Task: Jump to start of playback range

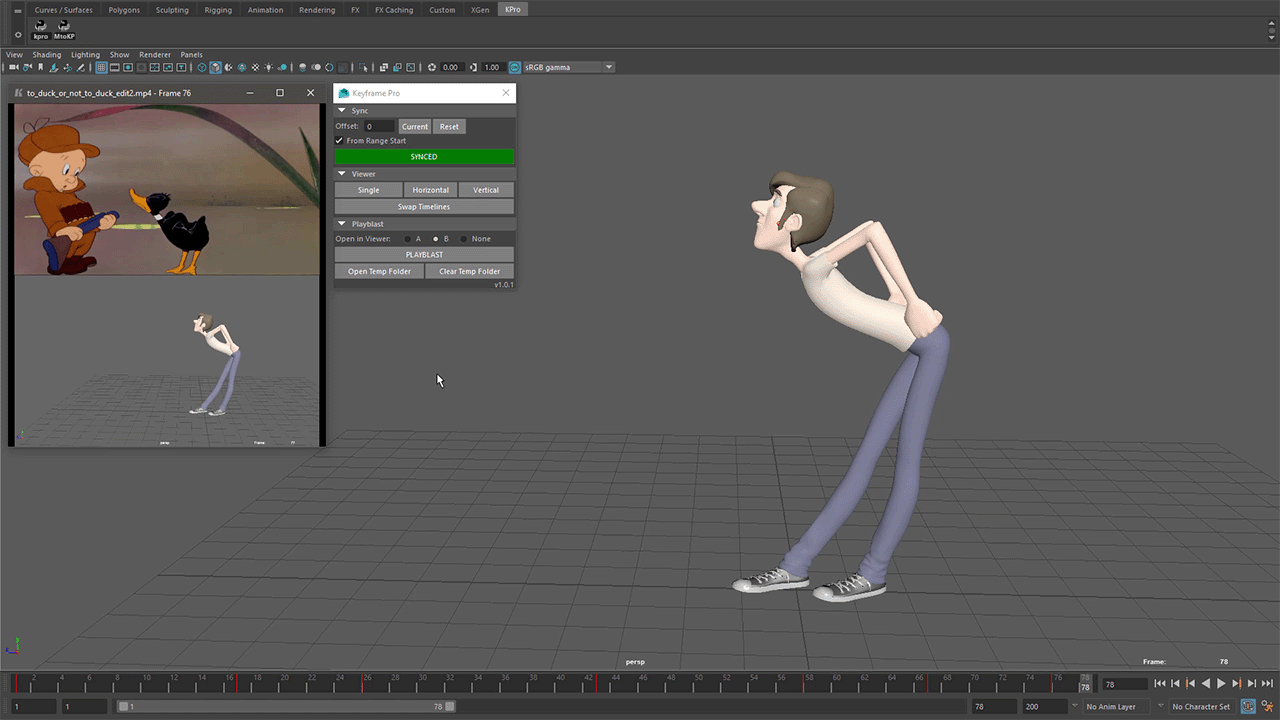Action: point(1159,684)
